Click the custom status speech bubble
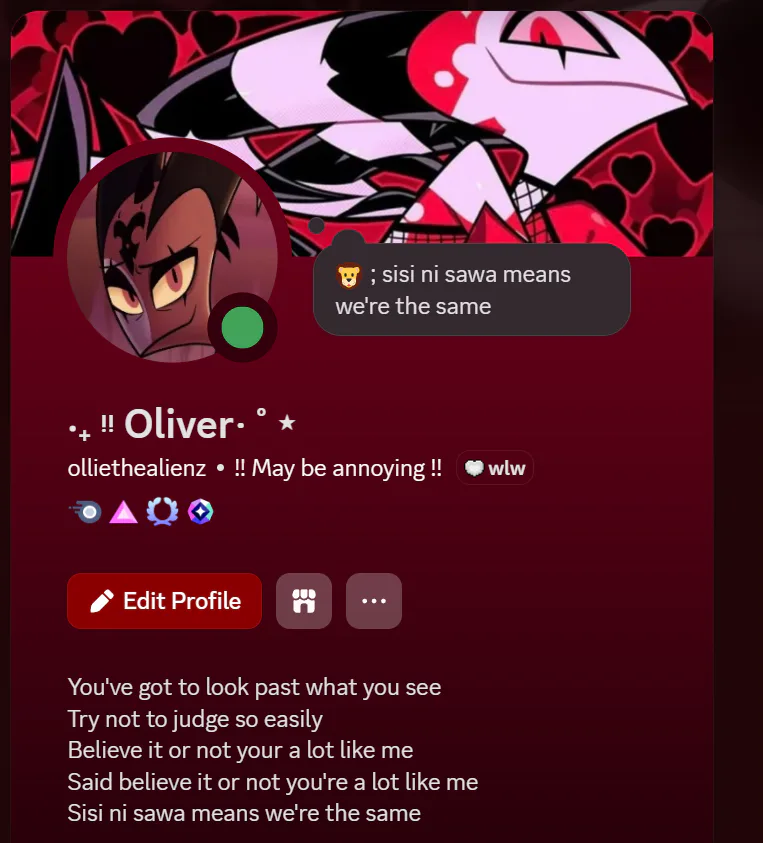Image resolution: width=763 pixels, height=843 pixels. coord(472,290)
